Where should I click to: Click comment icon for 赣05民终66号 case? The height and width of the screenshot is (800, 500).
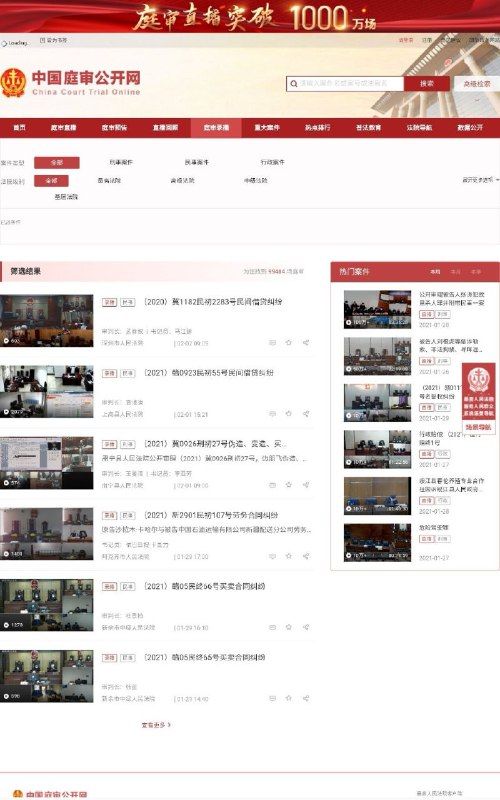(272, 627)
